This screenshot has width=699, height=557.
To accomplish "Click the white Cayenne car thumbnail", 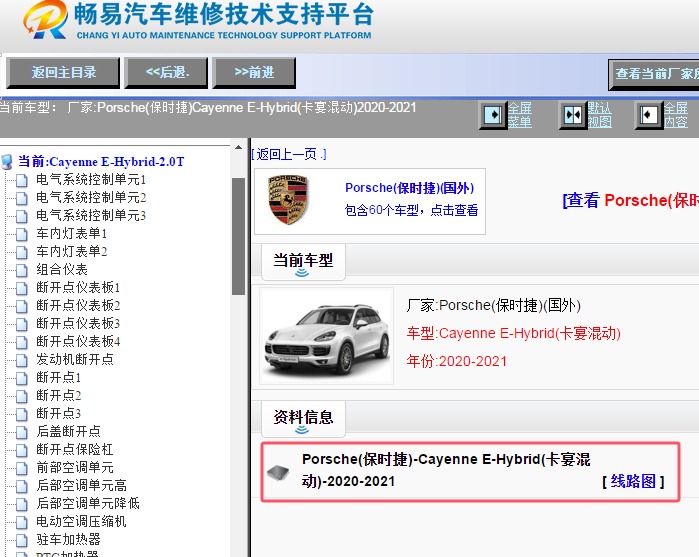I will (x=326, y=336).
